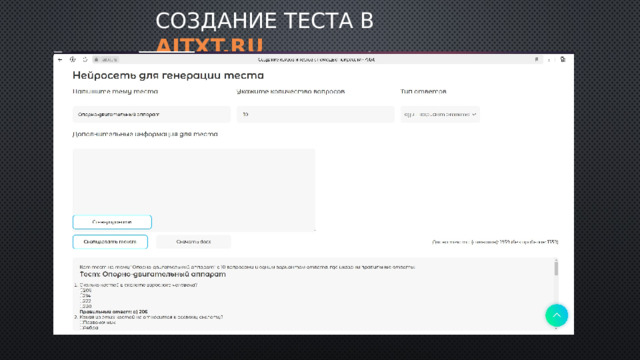Open the extensions icon at browser bar end
The height and width of the screenshot is (360, 640).
[x=563, y=60]
